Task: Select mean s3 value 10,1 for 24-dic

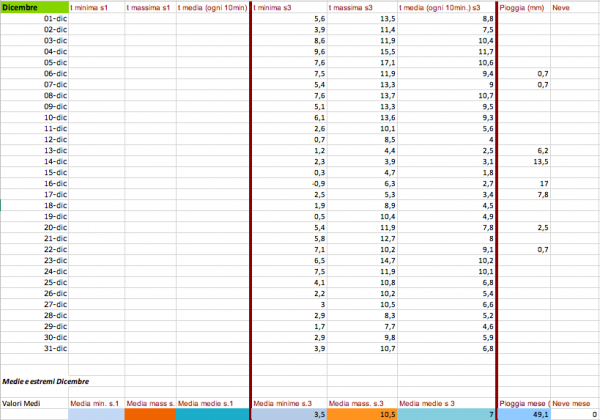Action: [446, 271]
